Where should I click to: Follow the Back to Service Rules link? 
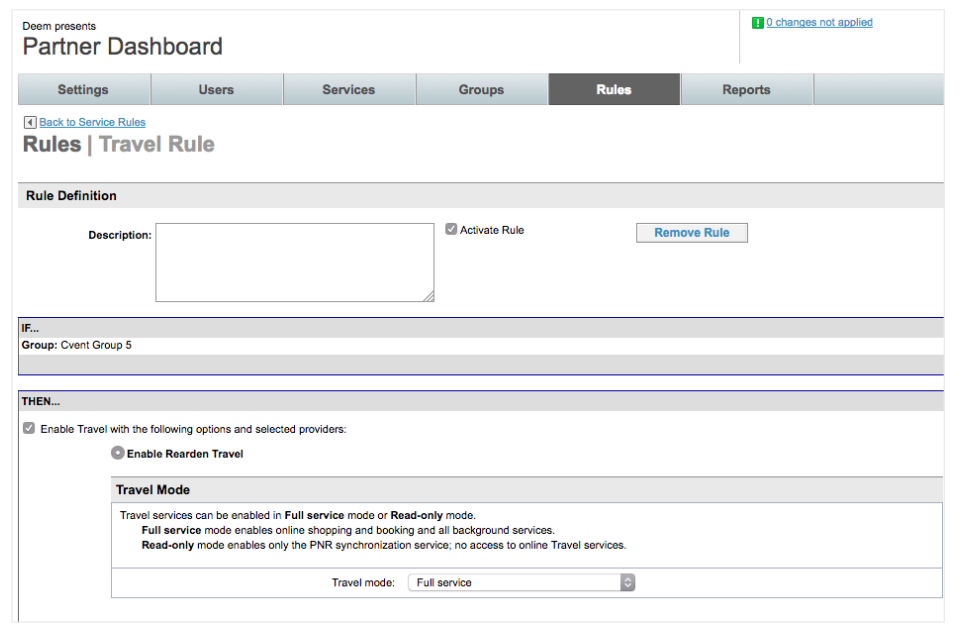(x=92, y=122)
